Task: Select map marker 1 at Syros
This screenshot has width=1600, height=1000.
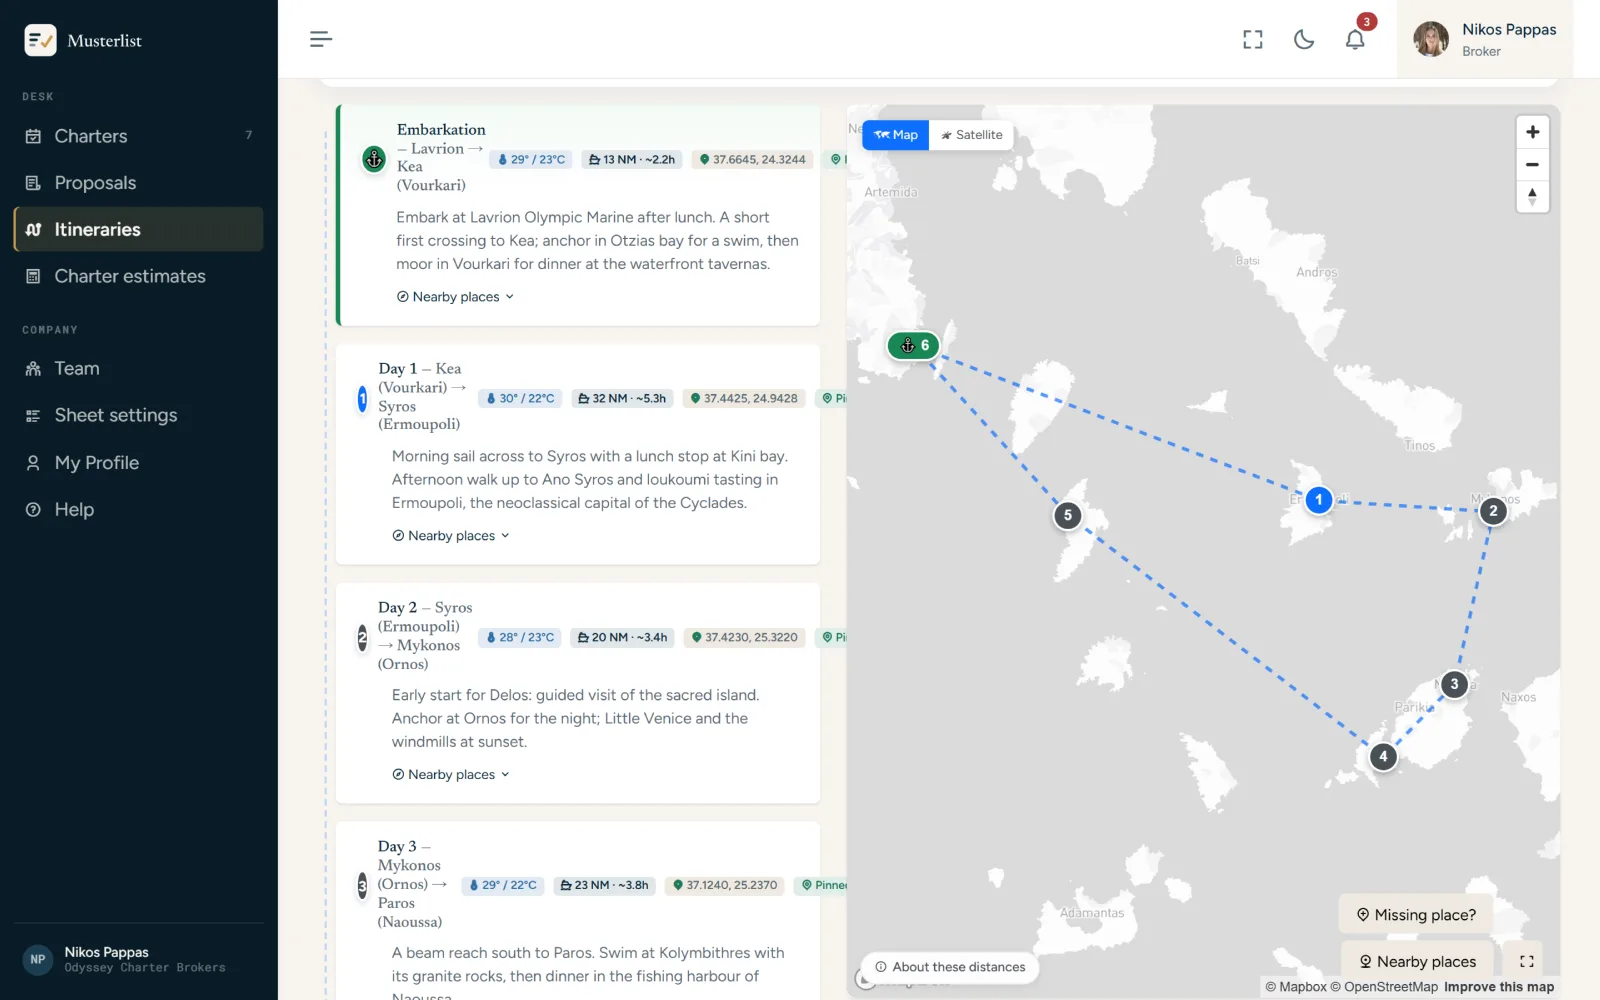Action: pyautogui.click(x=1319, y=499)
